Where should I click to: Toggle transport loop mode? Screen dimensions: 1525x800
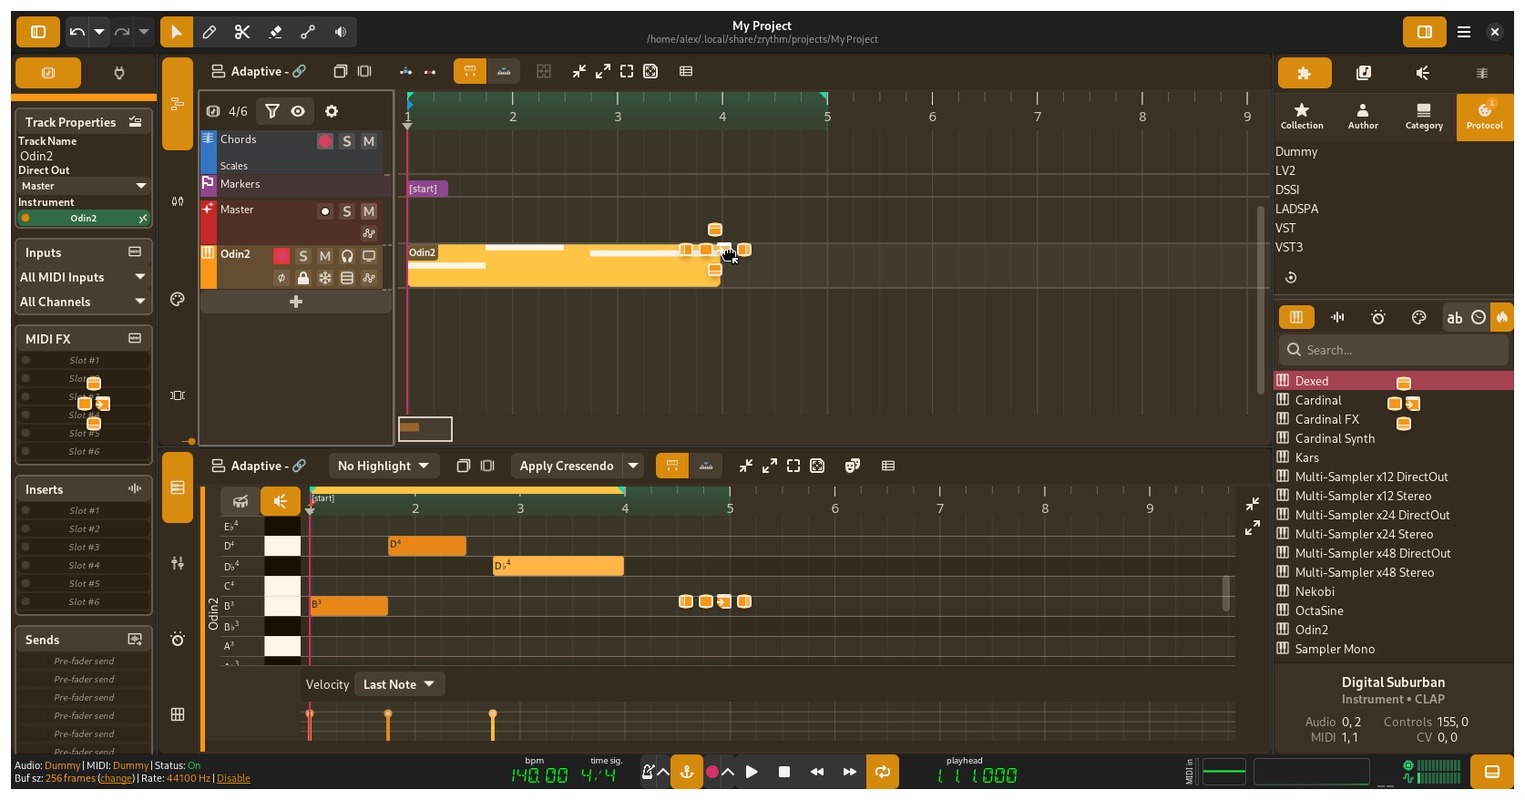[882, 772]
